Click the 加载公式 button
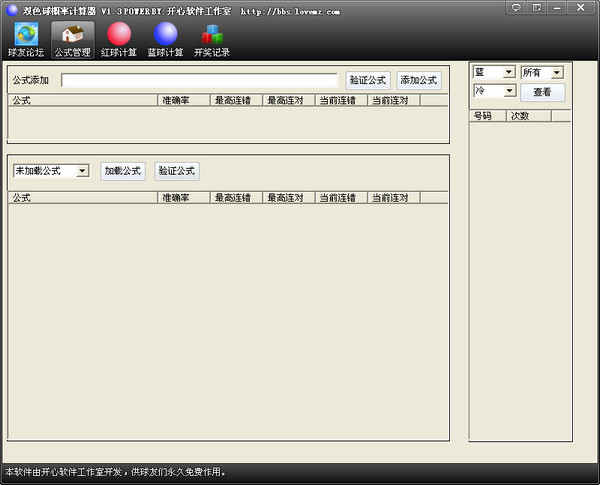Screen dimensions: 600x485 click(x=123, y=171)
